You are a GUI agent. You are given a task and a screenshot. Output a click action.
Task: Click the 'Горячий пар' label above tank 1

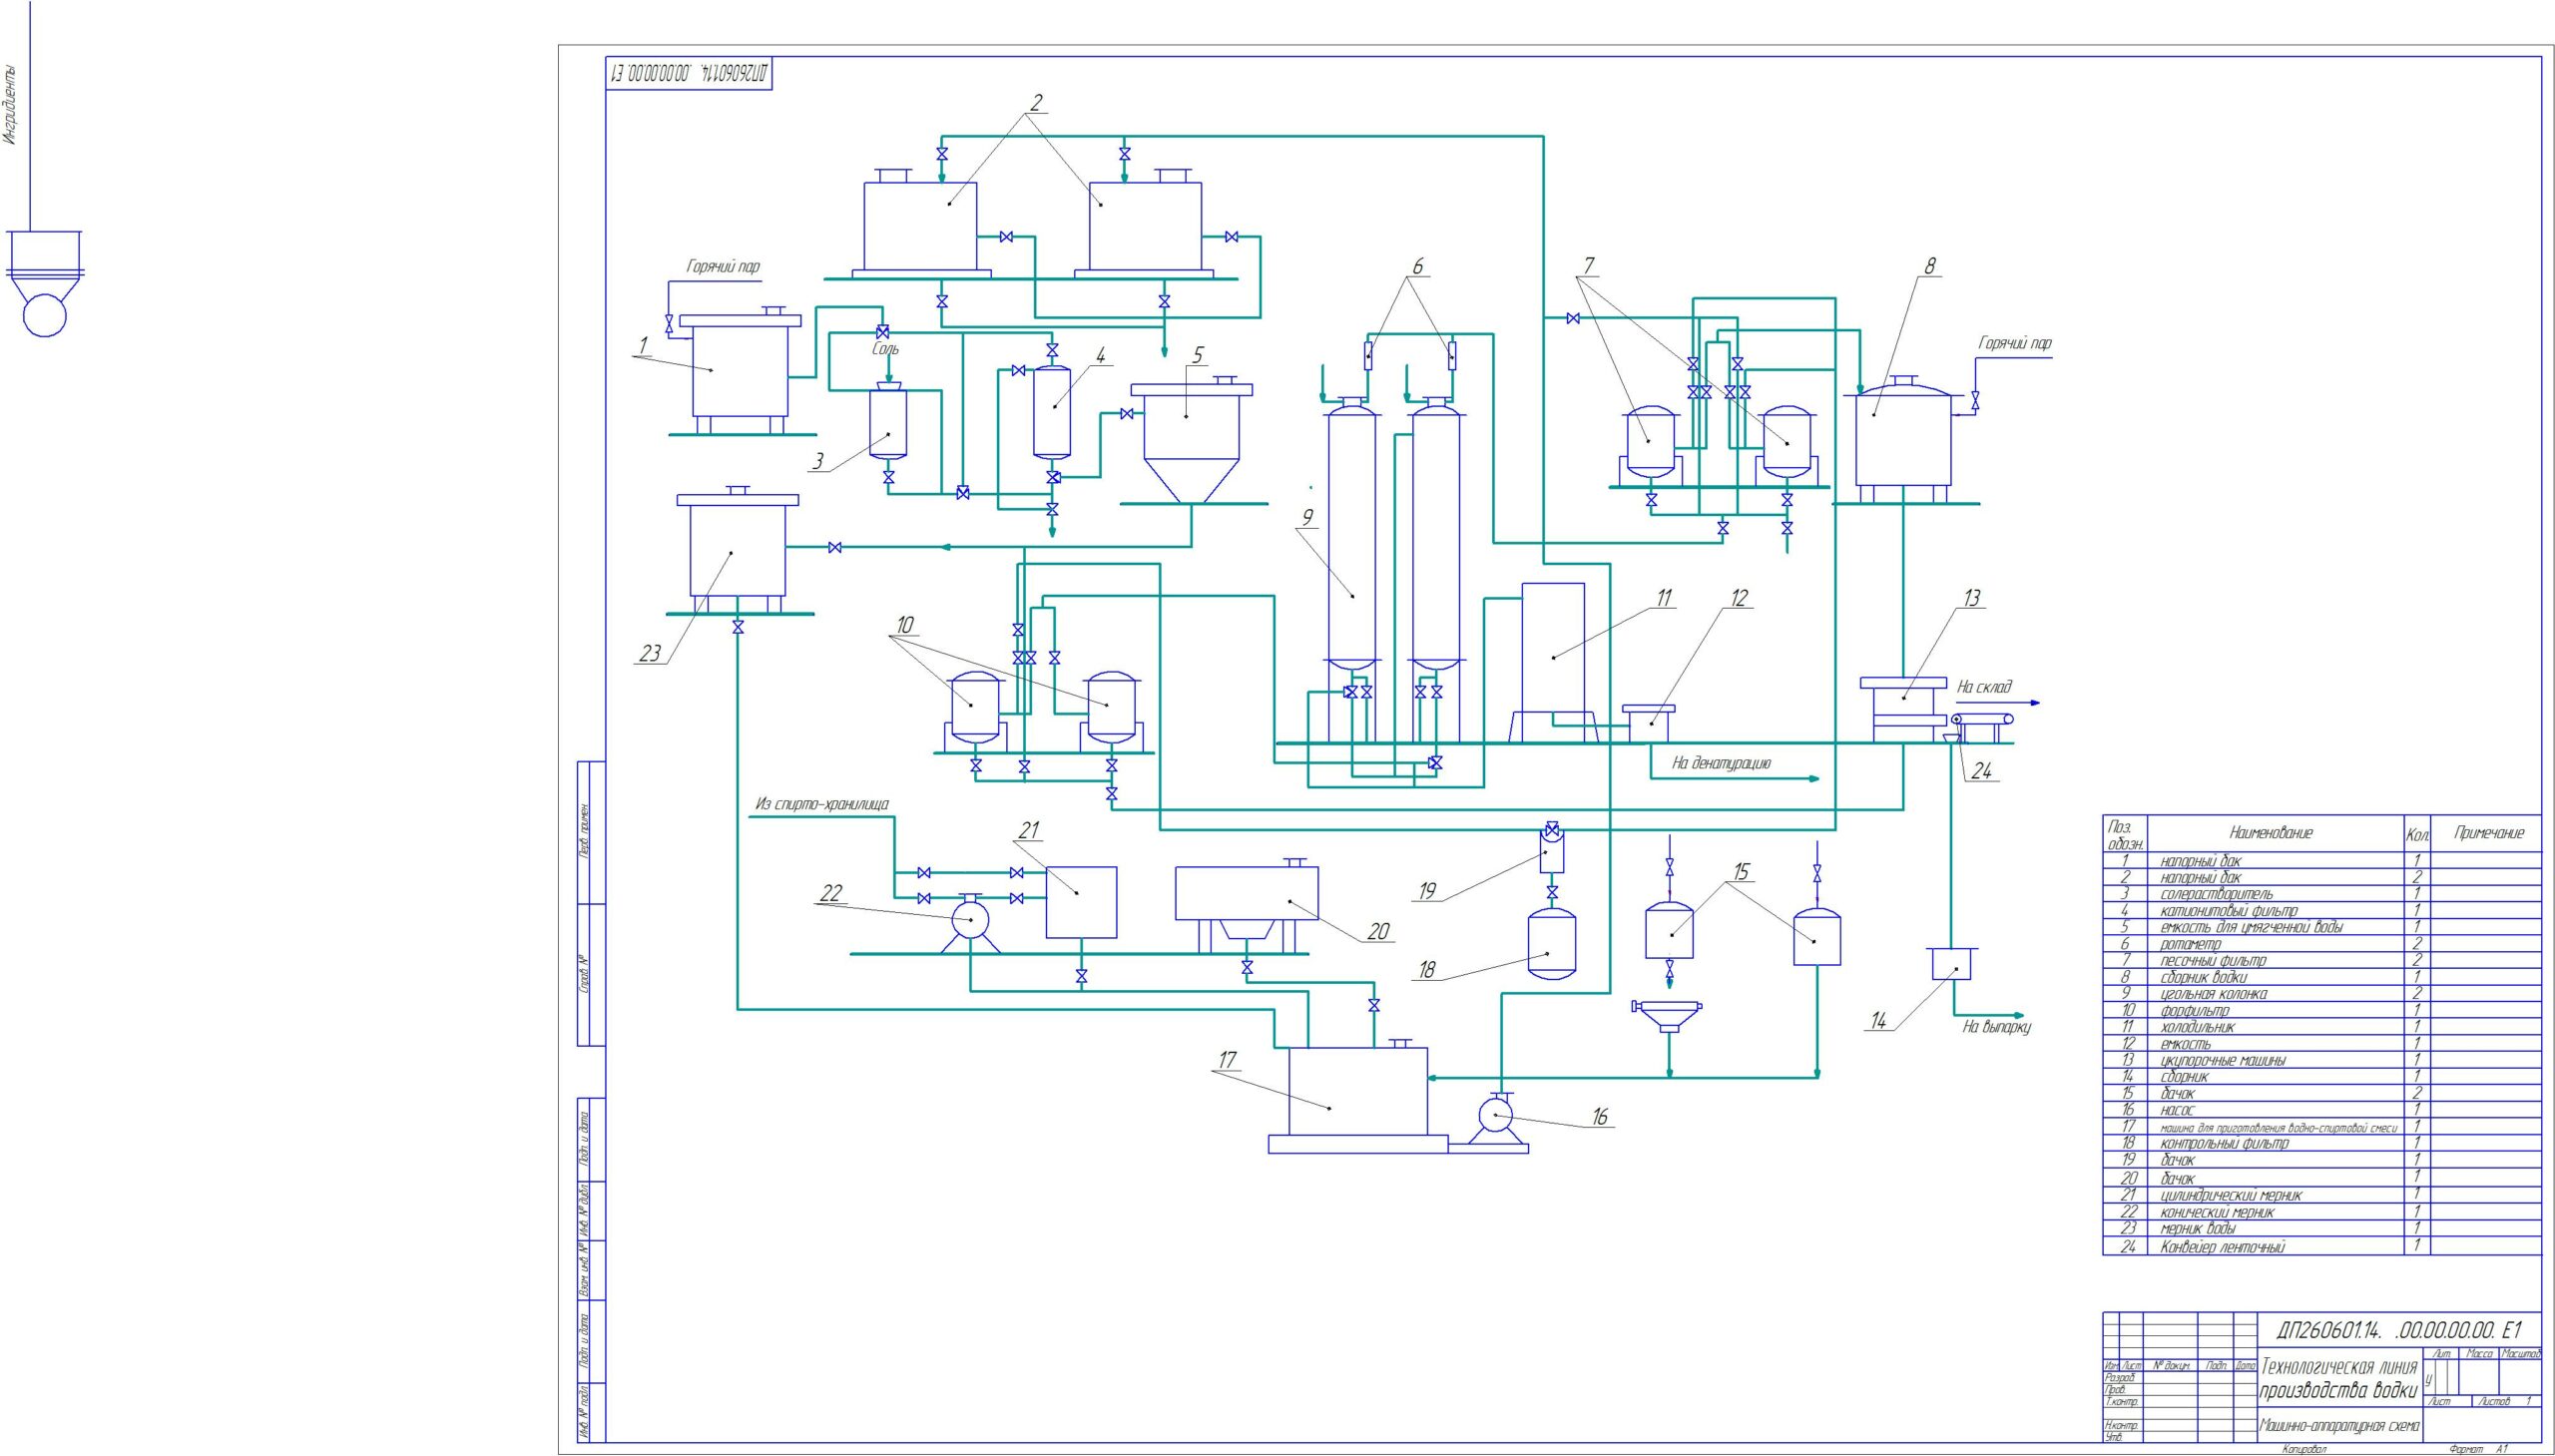(722, 268)
